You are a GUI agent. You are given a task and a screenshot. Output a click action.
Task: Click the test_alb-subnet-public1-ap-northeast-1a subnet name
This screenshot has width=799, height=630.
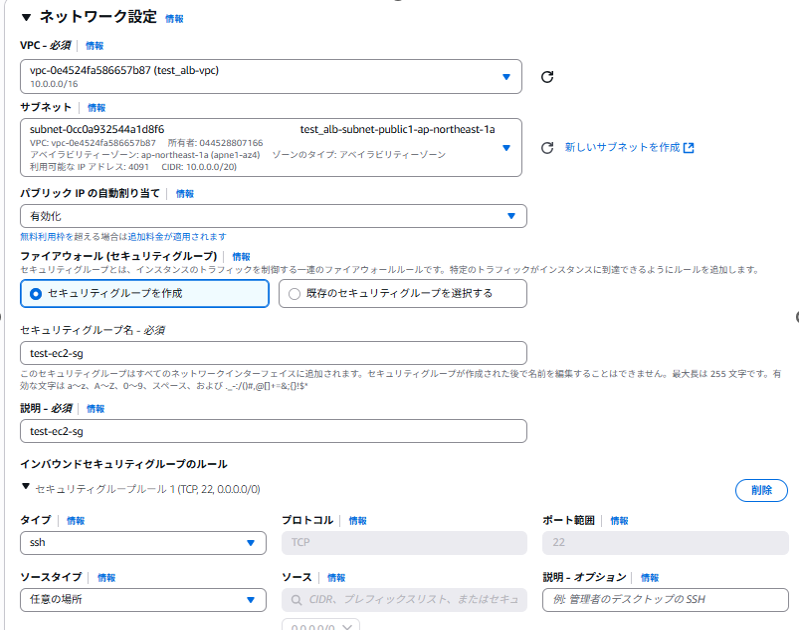[397, 129]
